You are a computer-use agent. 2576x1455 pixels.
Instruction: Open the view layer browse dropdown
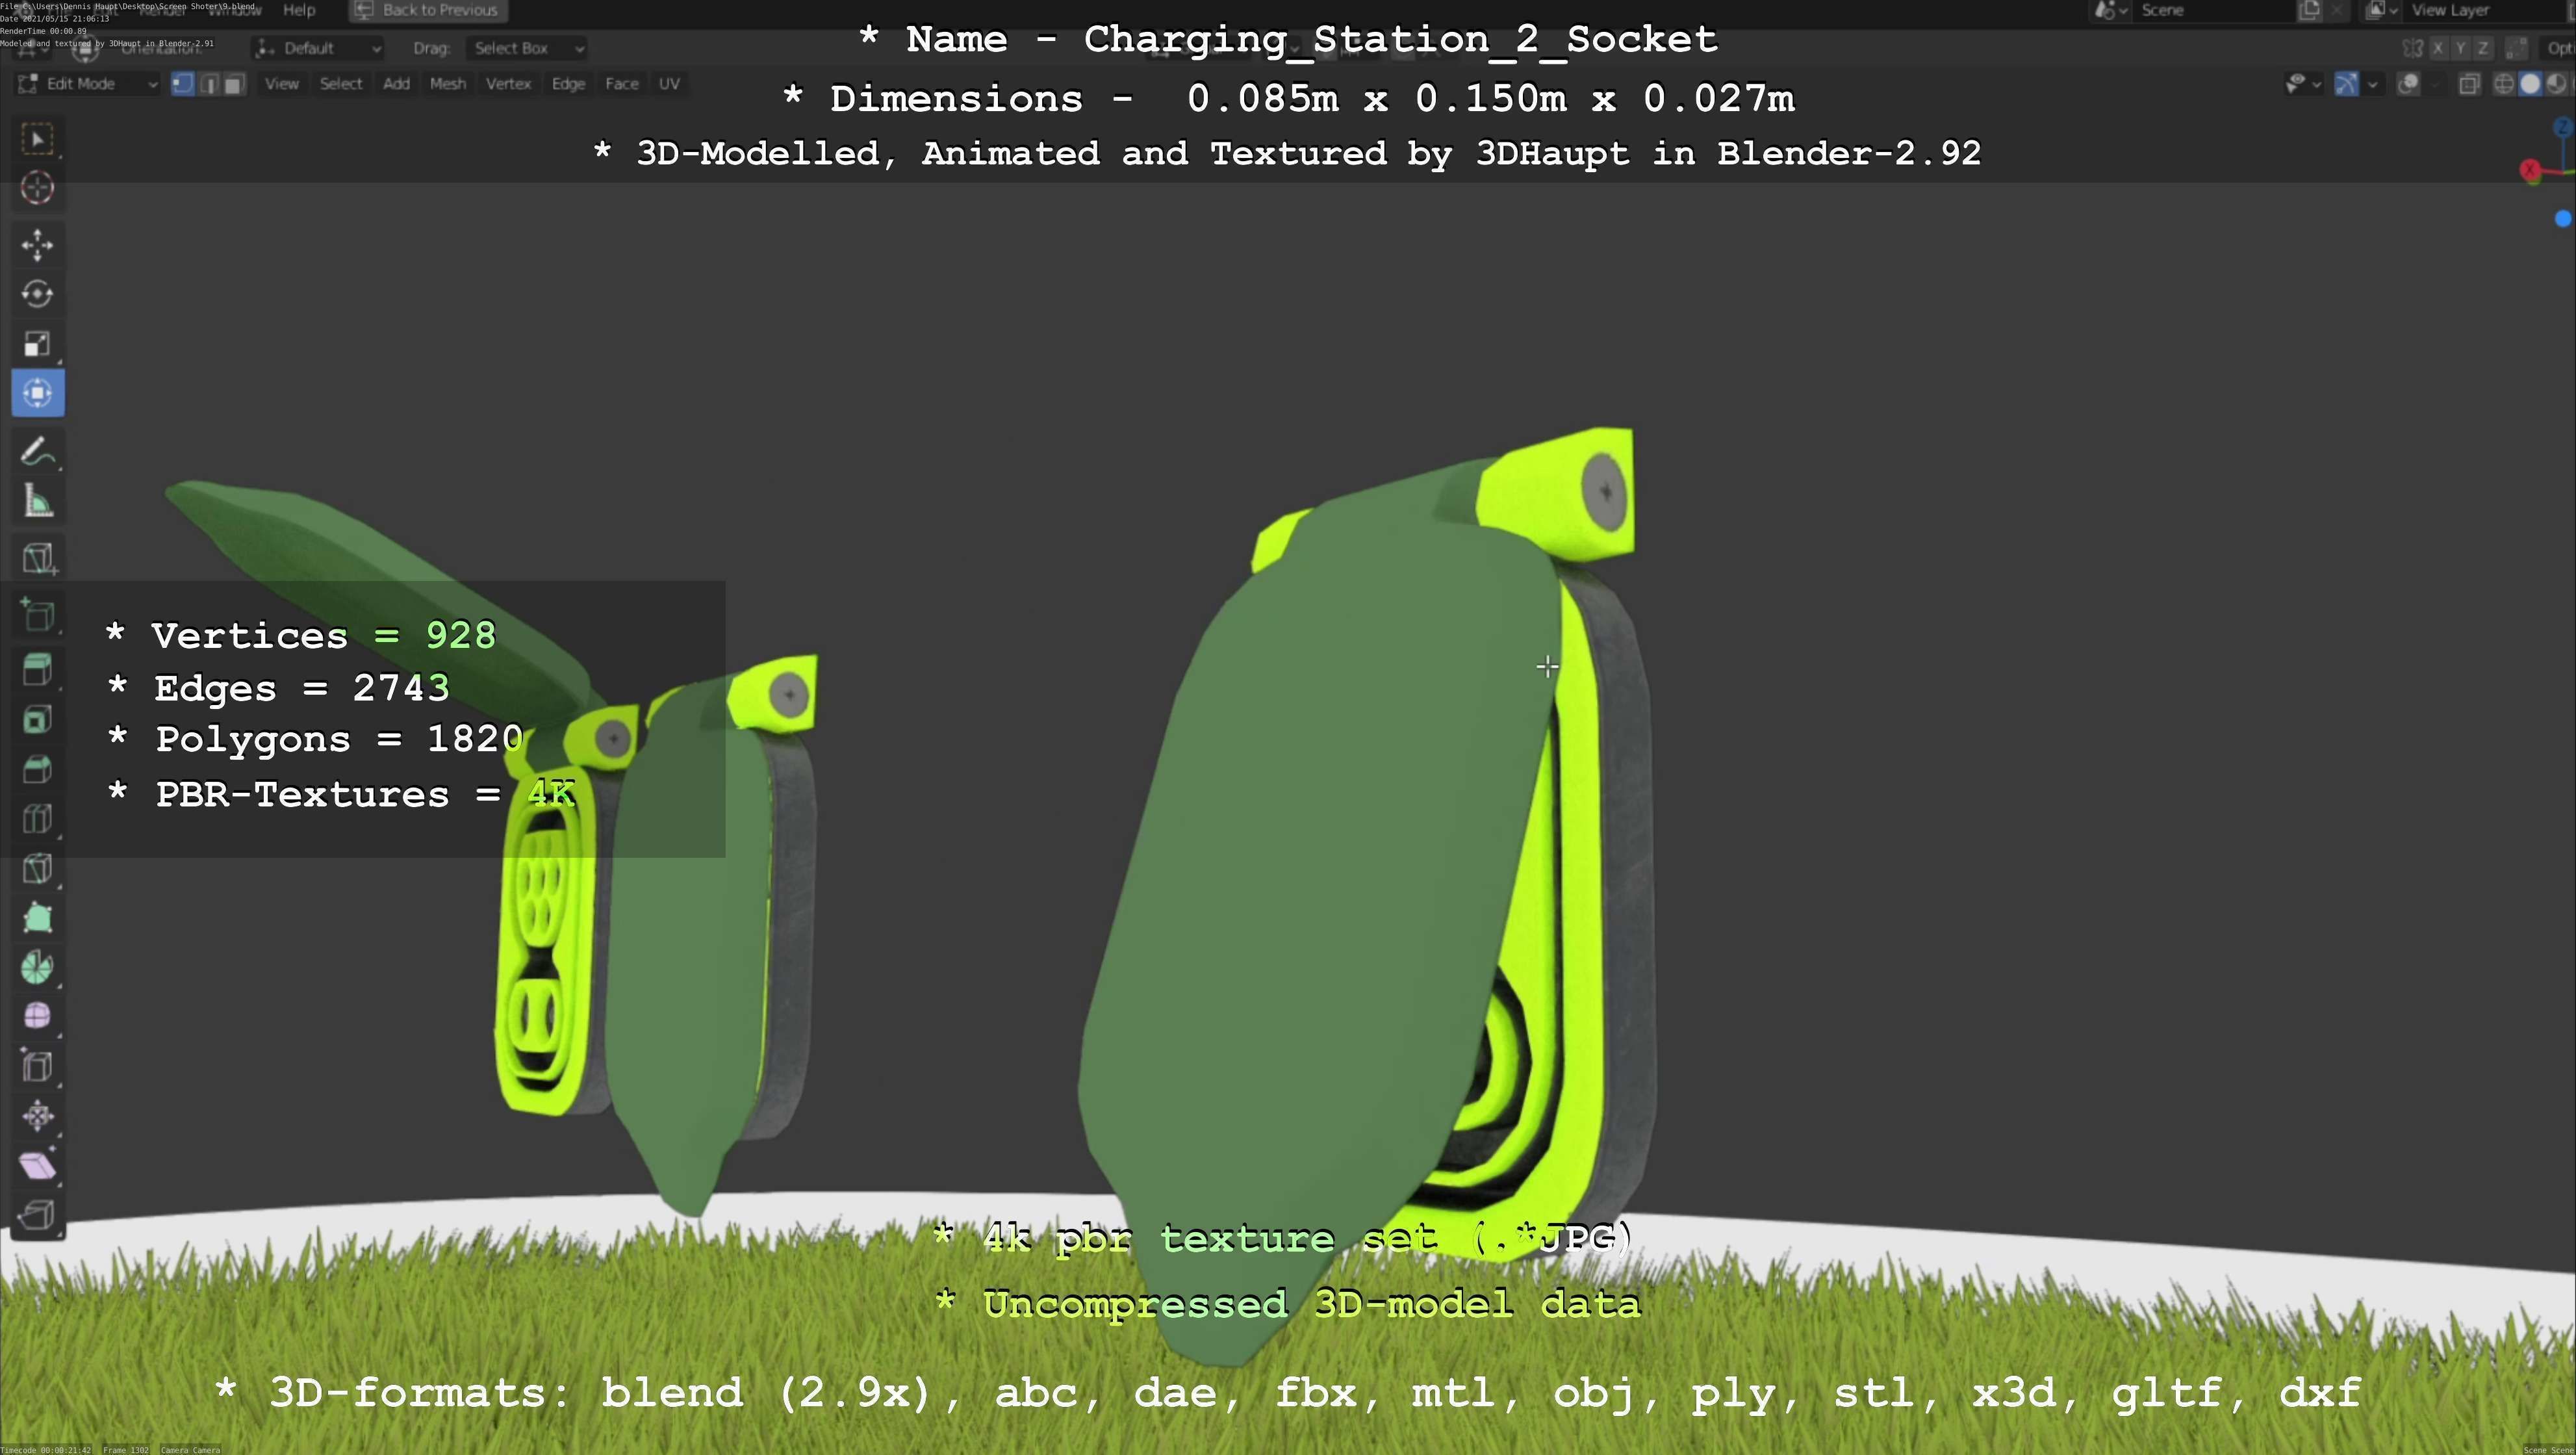(x=2382, y=10)
